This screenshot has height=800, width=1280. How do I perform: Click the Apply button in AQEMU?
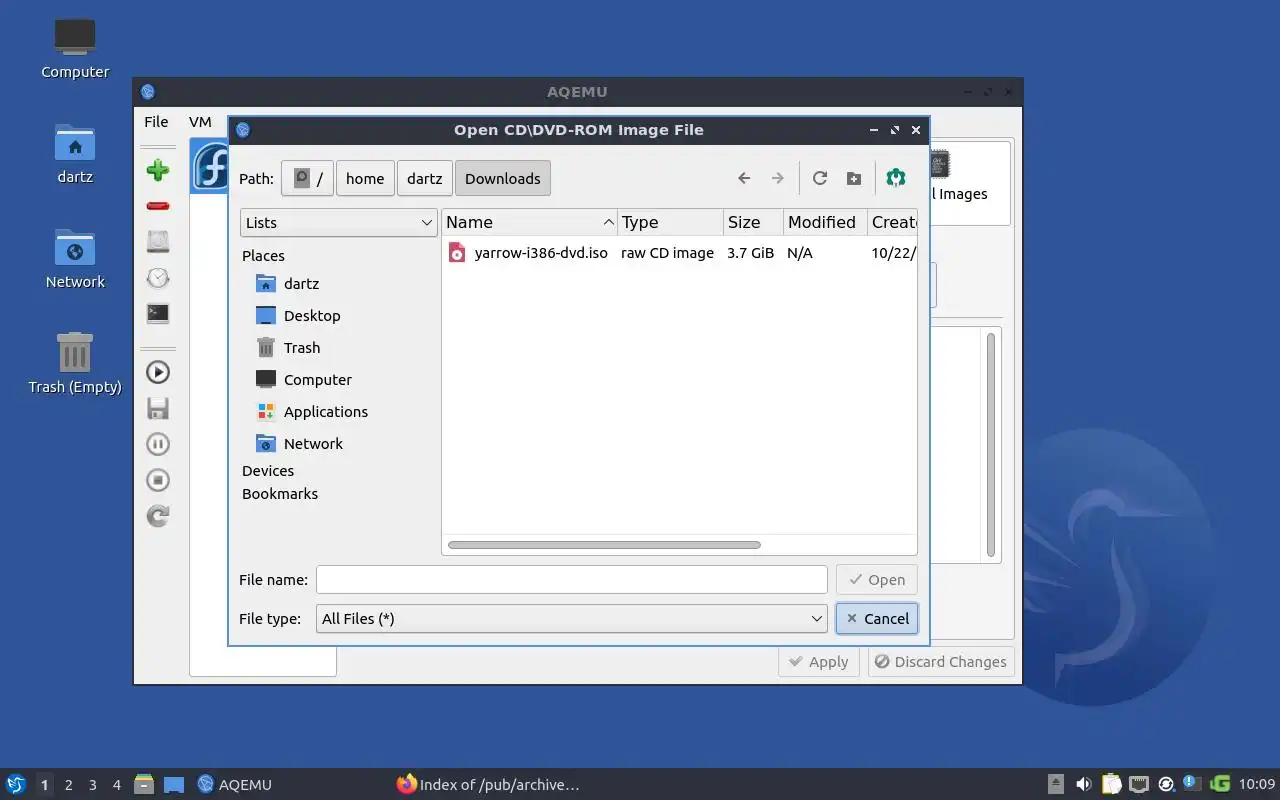[819, 662]
